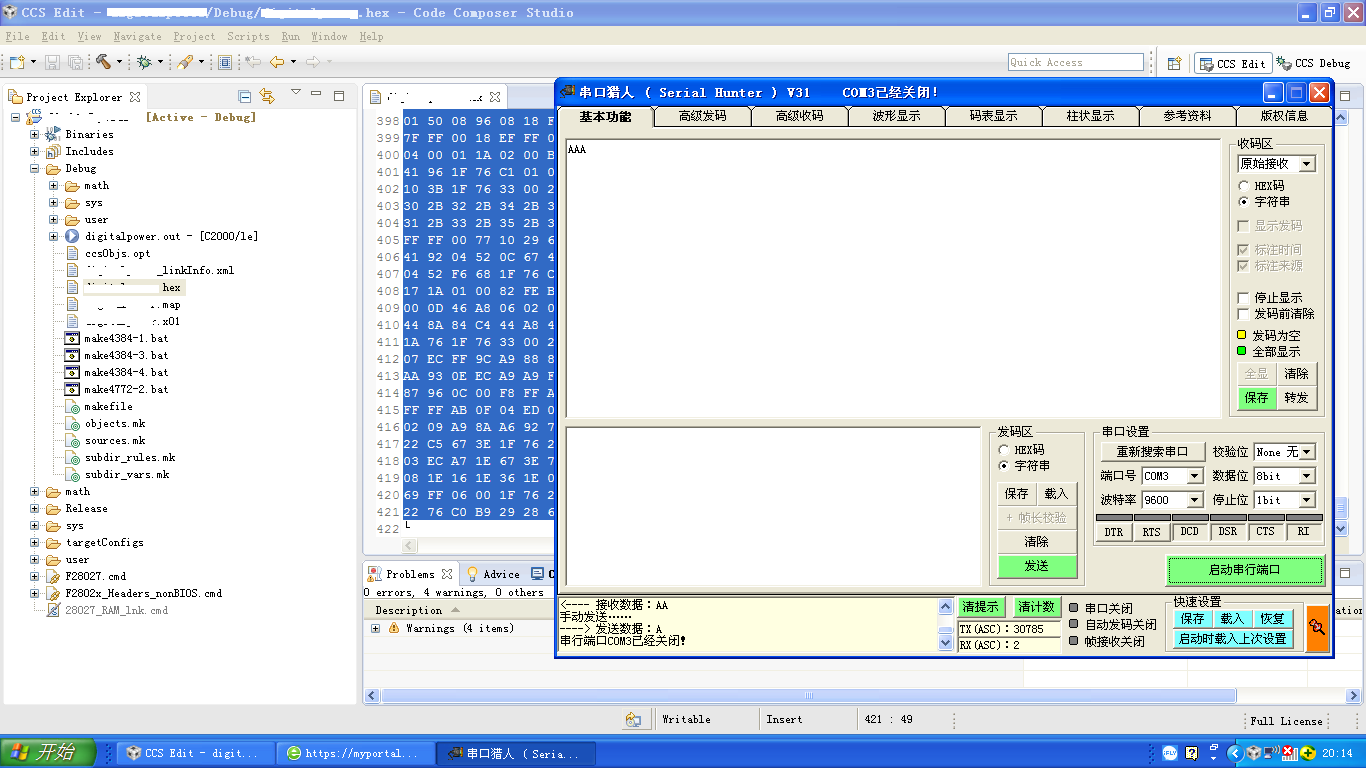This screenshot has width=1366, height=768.
Task: Click the yellow 发码为空 indicator
Action: [x=1242, y=335]
